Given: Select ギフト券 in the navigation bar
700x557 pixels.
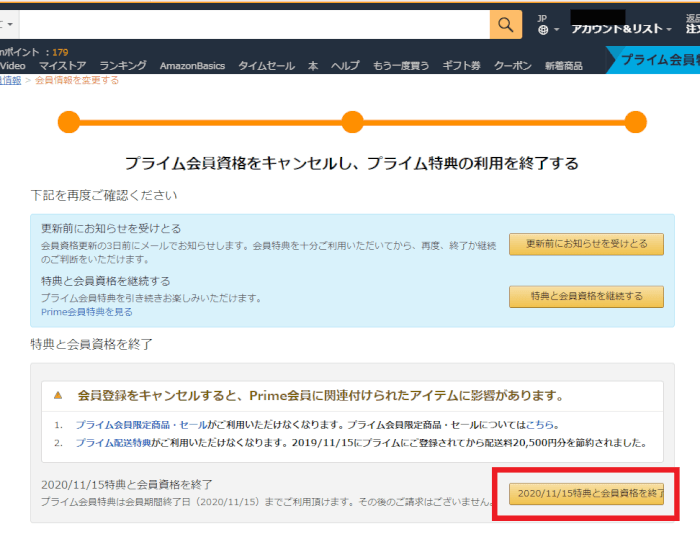Looking at the screenshot, I should coord(462,66).
